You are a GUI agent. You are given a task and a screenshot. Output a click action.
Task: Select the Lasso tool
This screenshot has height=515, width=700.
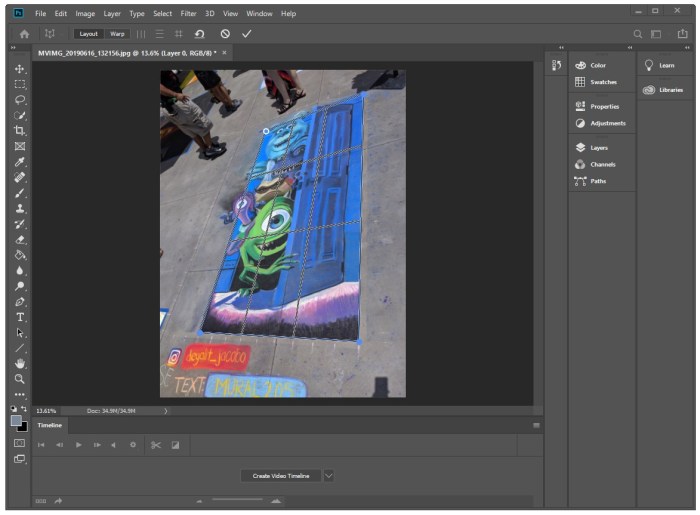tap(20, 100)
